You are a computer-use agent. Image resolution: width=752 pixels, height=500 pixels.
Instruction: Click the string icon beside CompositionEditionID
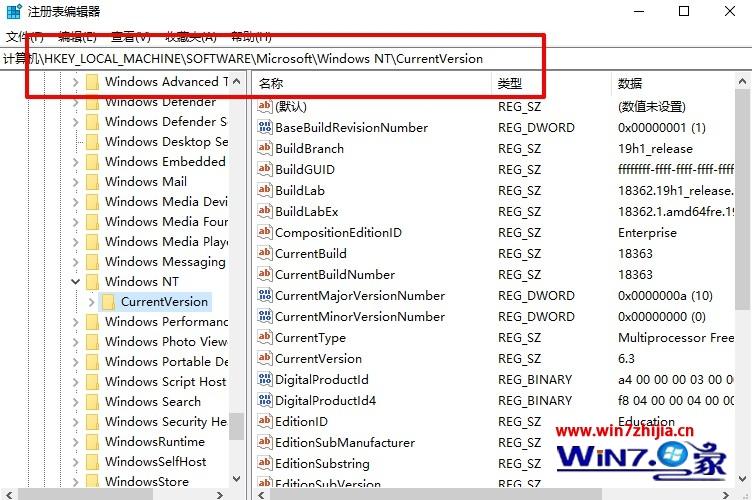pyautogui.click(x=265, y=232)
